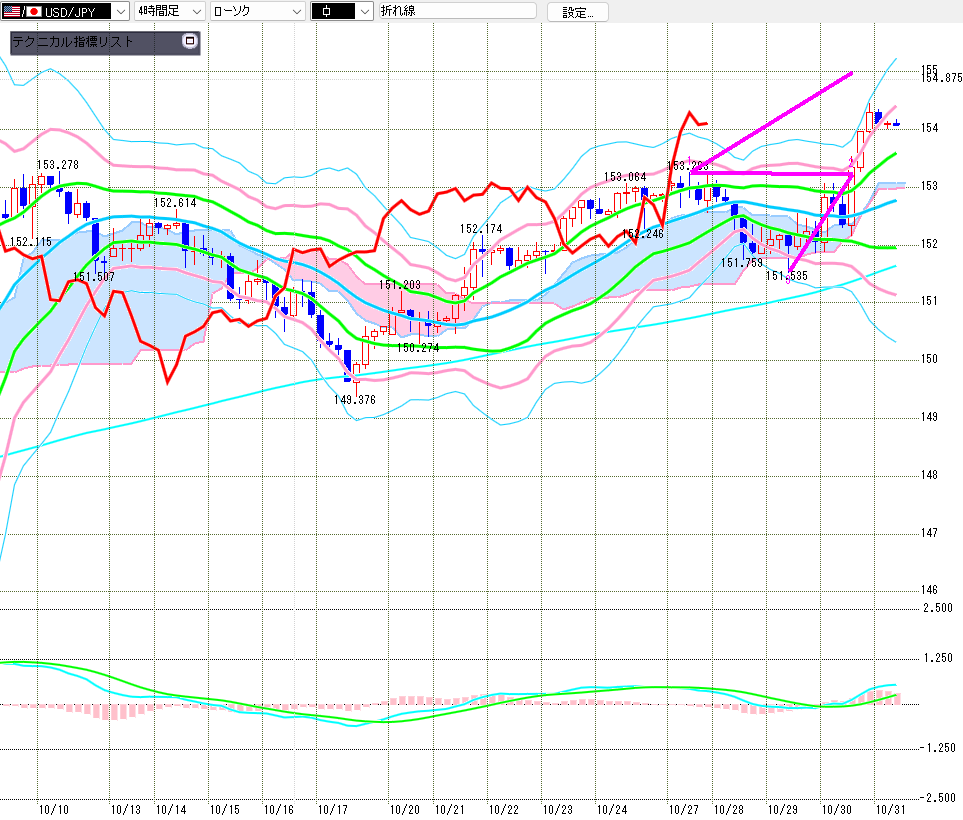Click the 154.875 current price label
Screen dimensions: 963x820
[941, 78]
